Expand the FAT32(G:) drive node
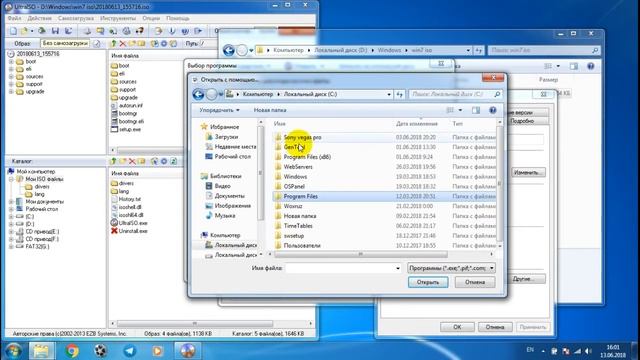 click(11, 247)
